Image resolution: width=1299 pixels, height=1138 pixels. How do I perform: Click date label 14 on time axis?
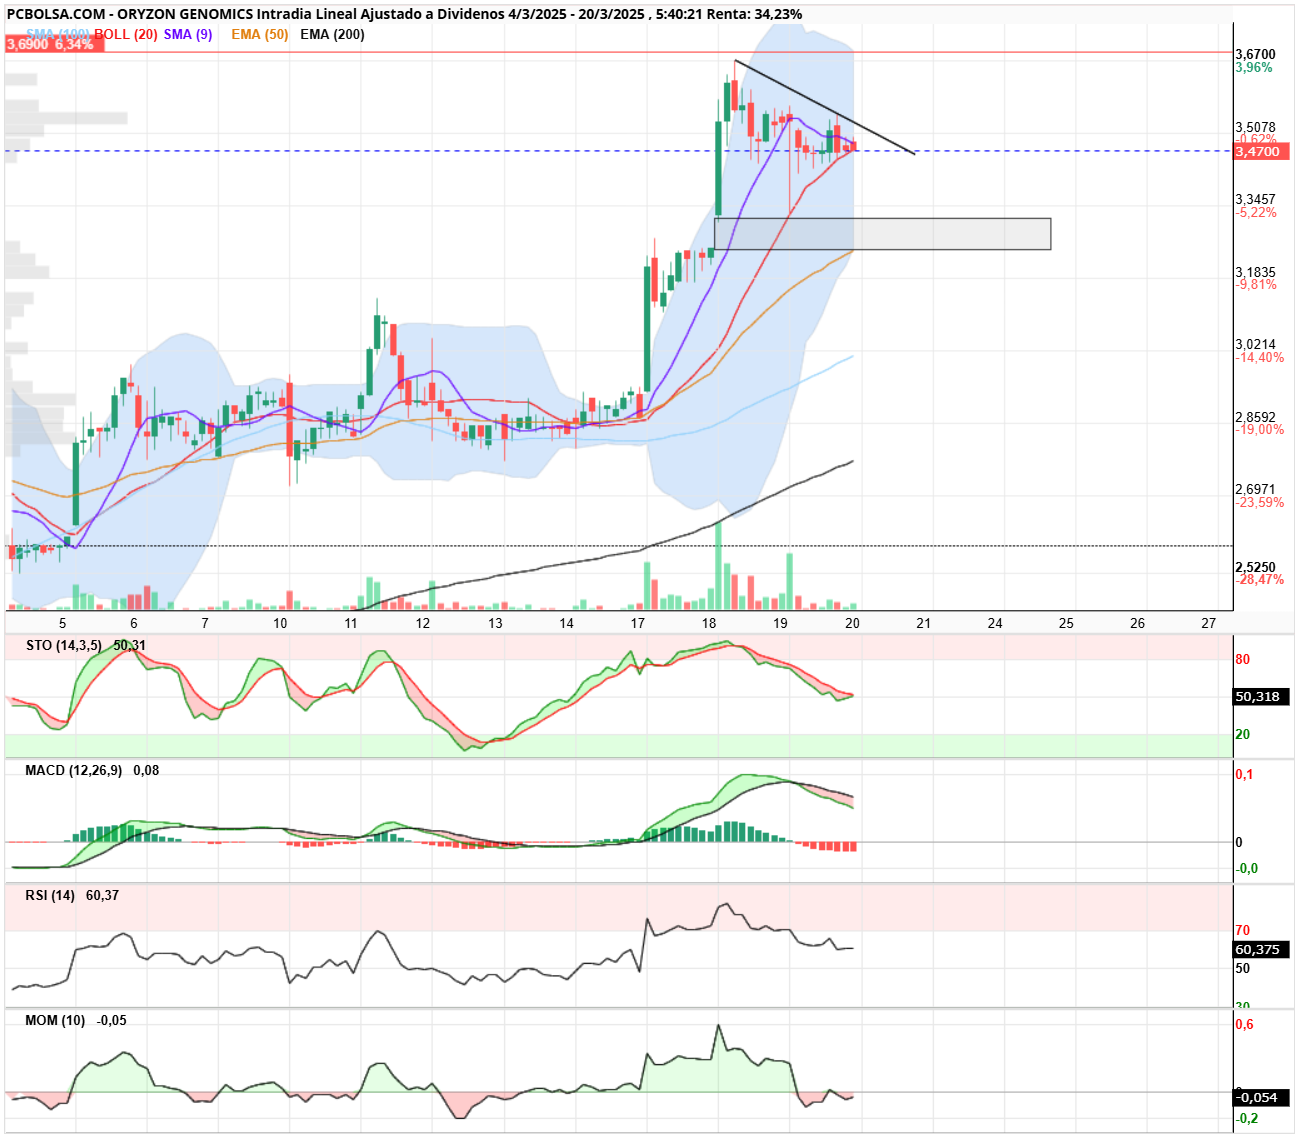567,623
